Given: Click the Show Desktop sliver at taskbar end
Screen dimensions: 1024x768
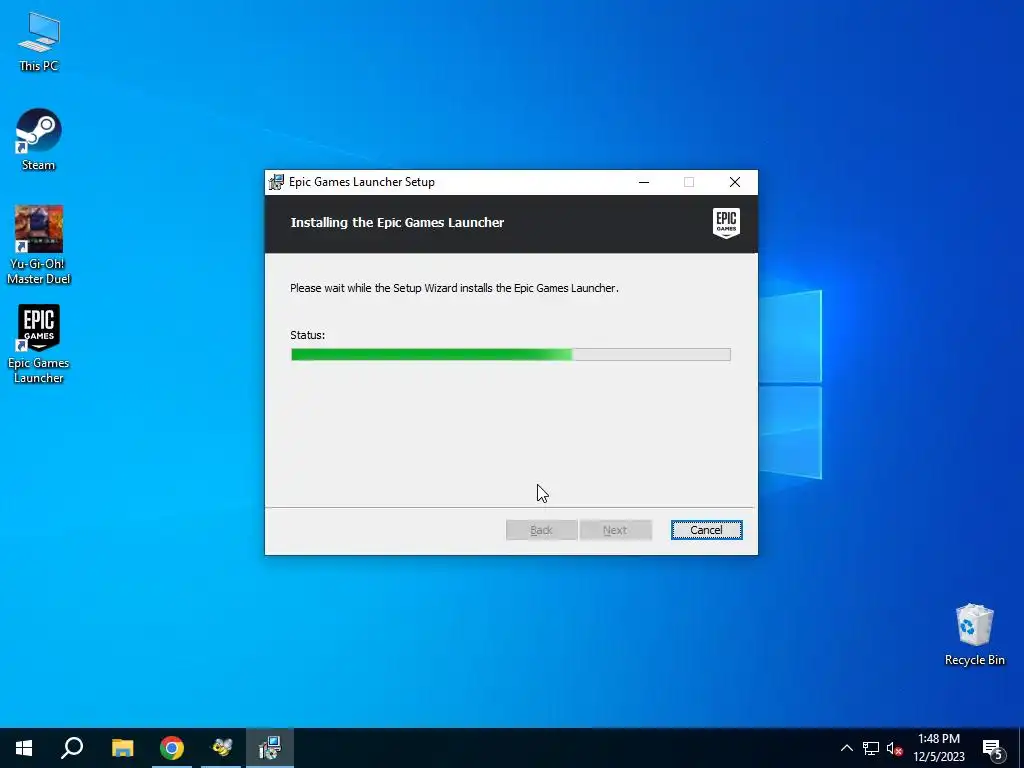Looking at the screenshot, I should pos(1021,748).
